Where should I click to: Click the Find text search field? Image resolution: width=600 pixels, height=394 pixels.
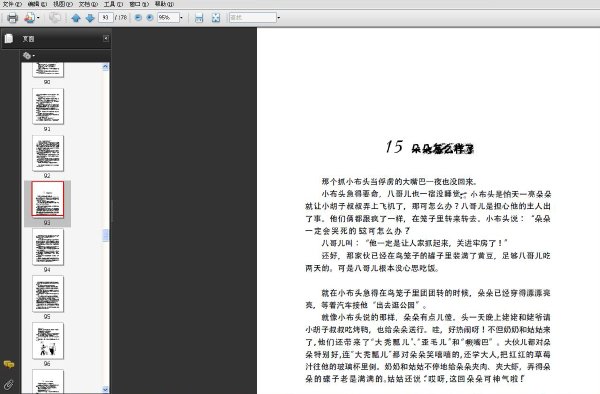tap(253, 18)
